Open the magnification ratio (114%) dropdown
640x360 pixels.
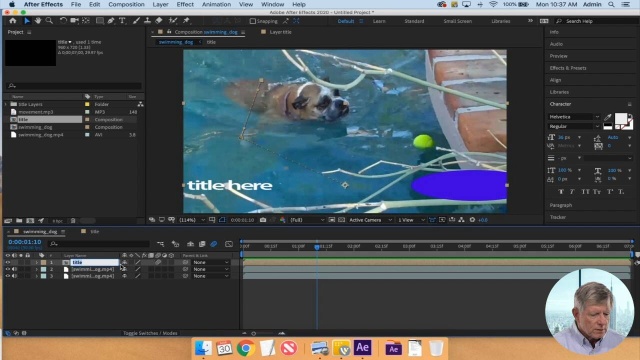(x=192, y=220)
